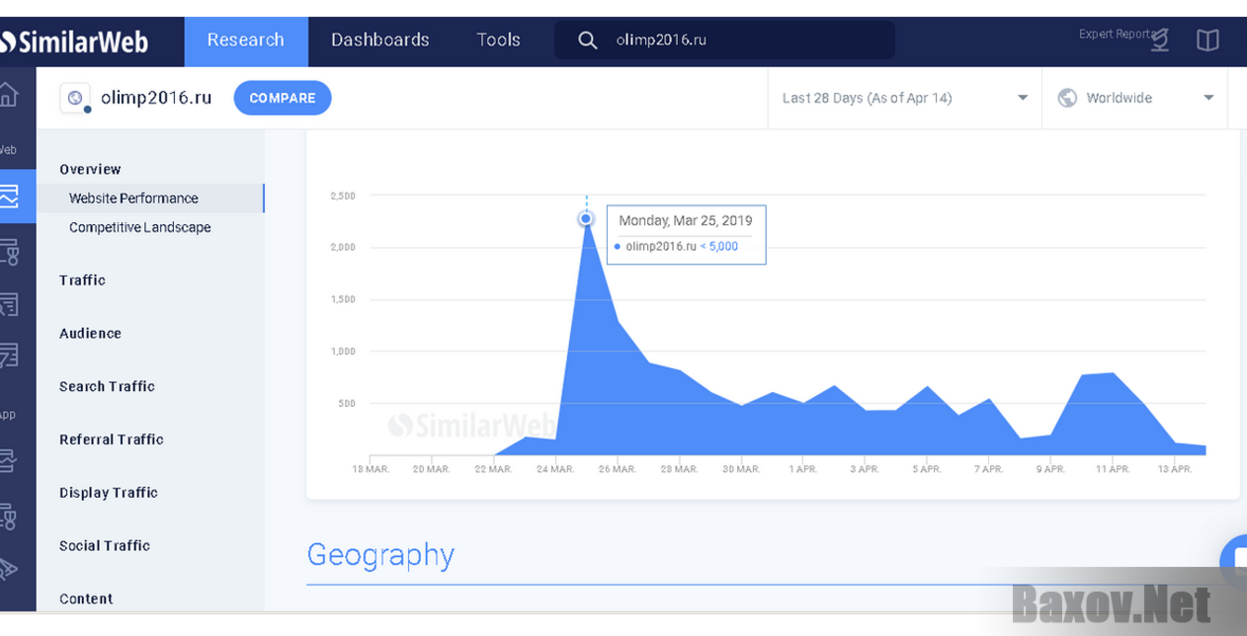Click the COMPARE button
Viewport: 1247px width, 636px height.
click(x=282, y=98)
